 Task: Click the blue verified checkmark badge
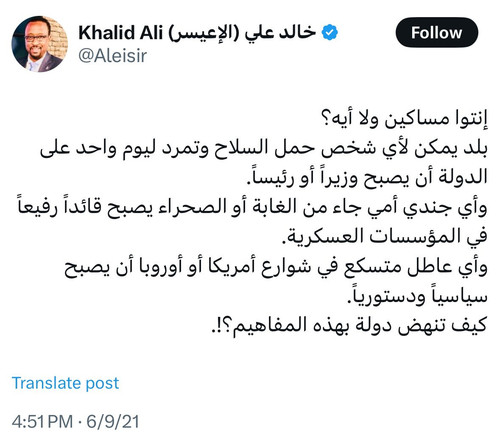tap(330, 33)
